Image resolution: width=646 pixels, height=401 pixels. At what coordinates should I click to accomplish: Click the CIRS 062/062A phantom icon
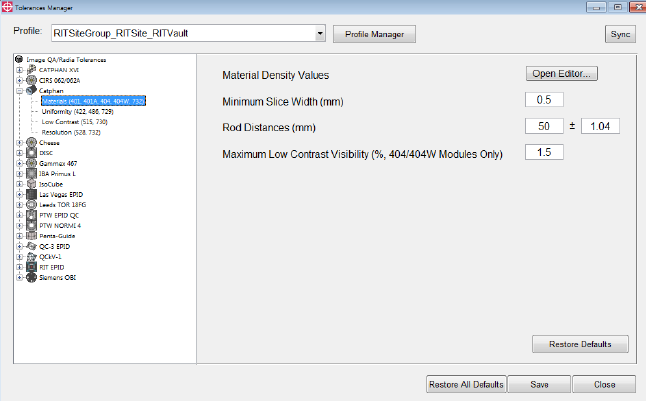pyautogui.click(x=31, y=79)
